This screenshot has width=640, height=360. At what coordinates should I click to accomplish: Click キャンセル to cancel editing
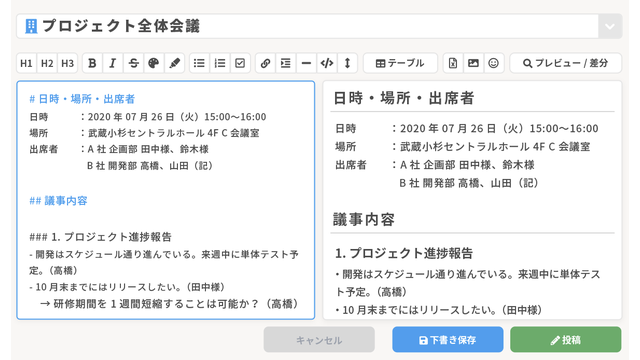319,340
